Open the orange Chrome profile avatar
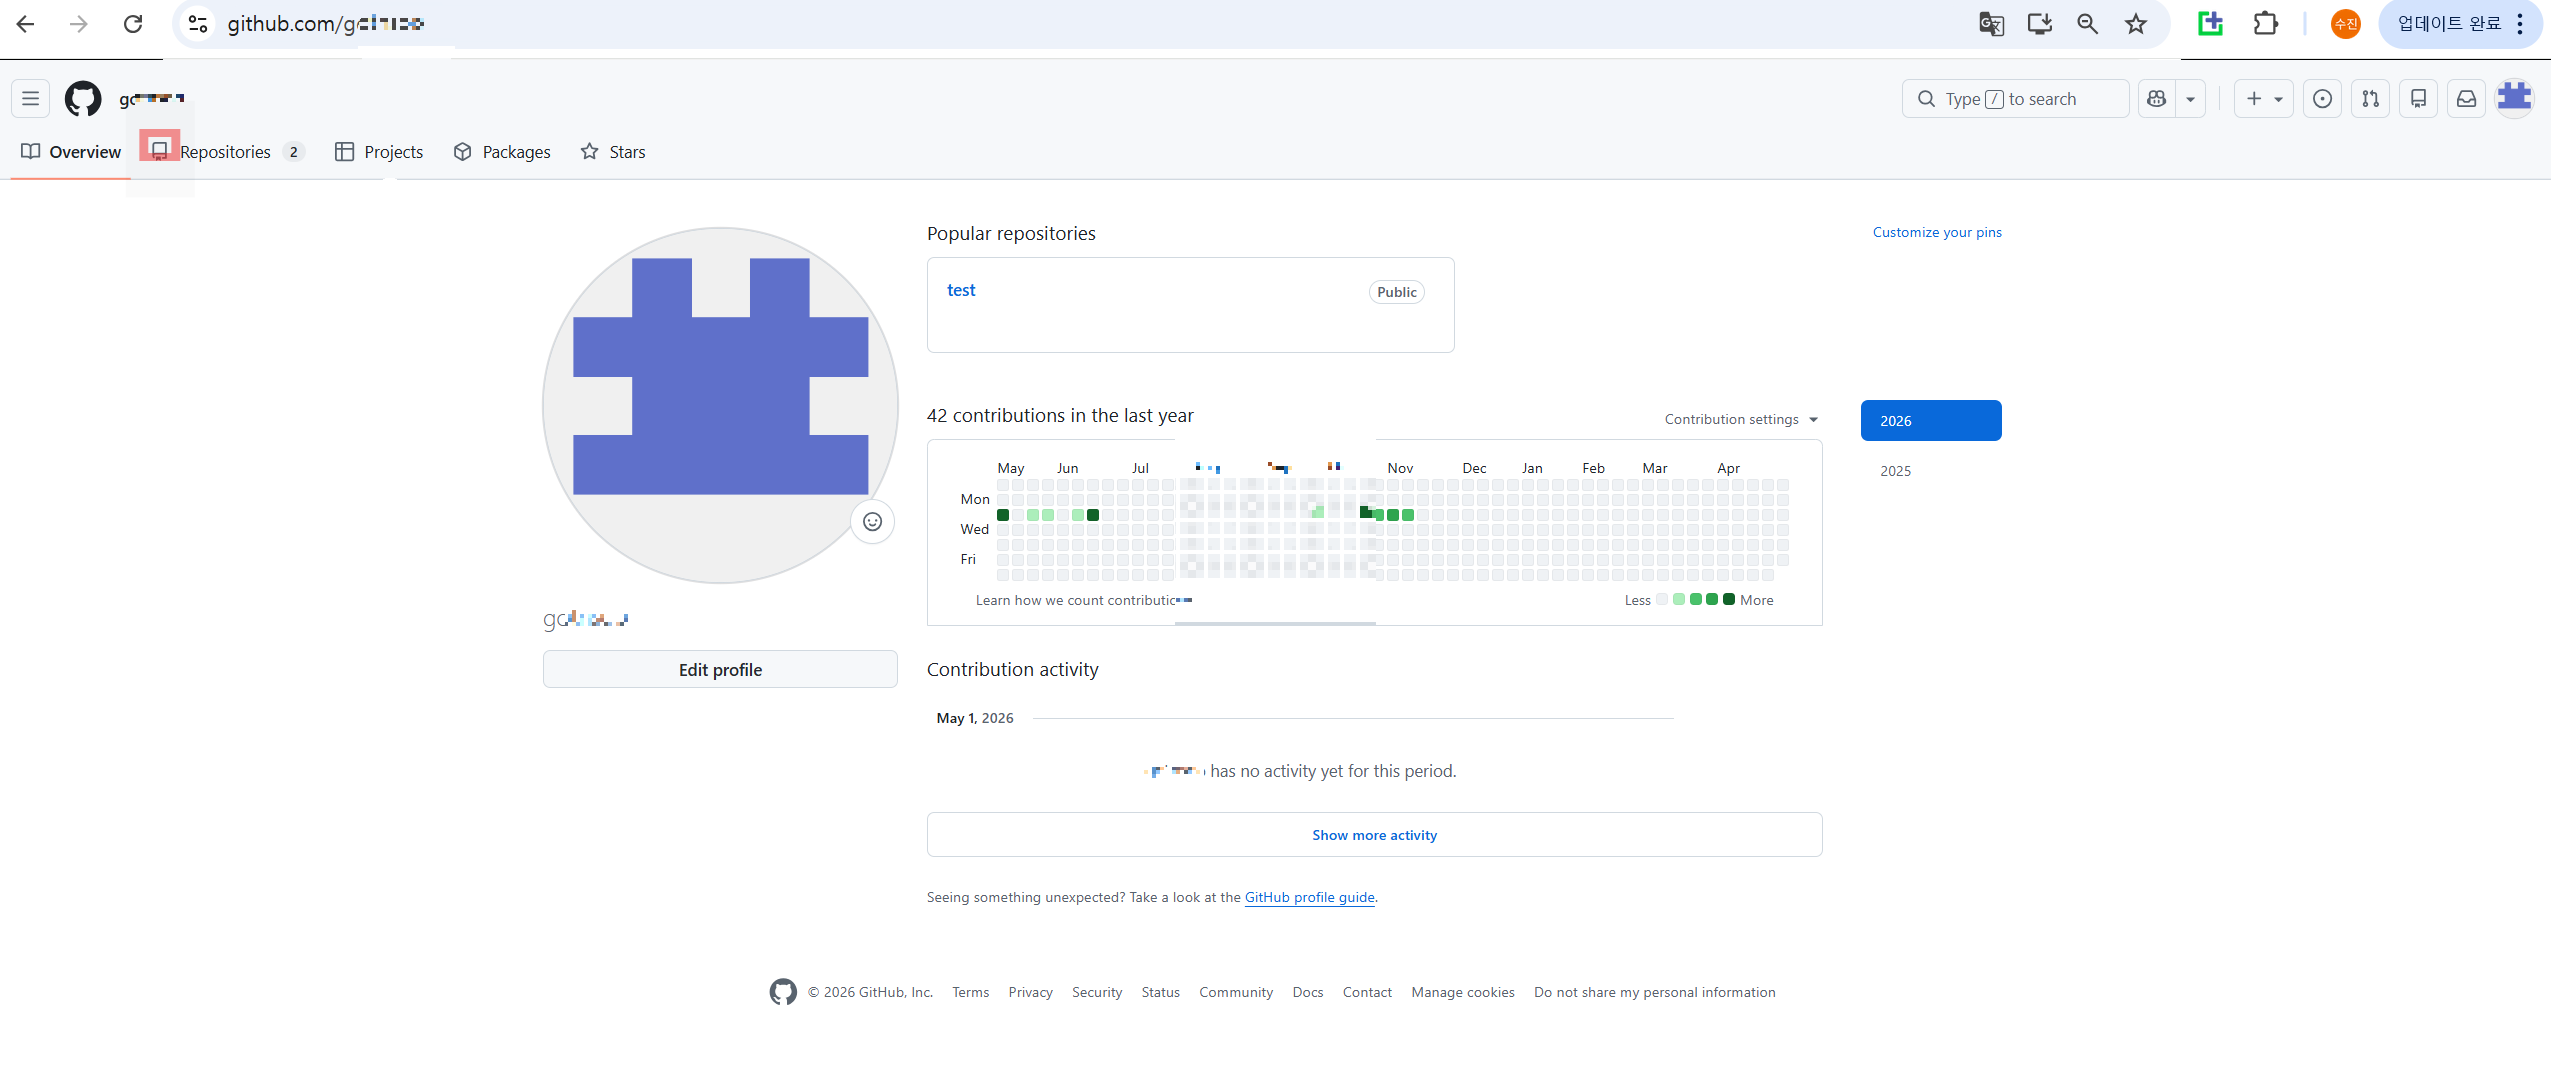The width and height of the screenshot is (2551, 1078). [2345, 24]
